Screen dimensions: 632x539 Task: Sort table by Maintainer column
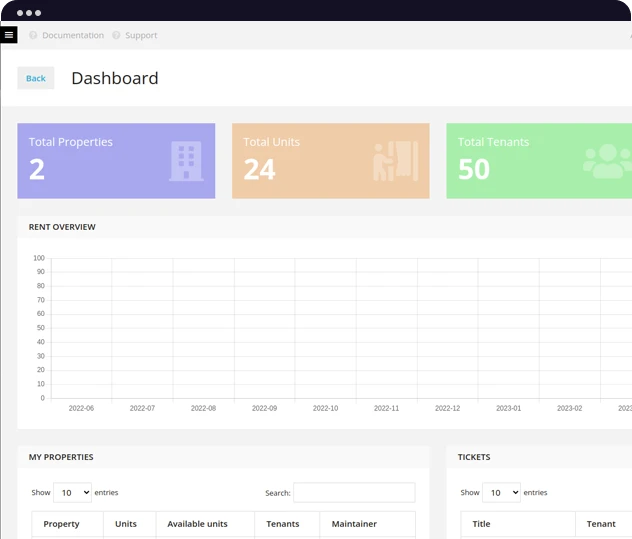point(354,524)
